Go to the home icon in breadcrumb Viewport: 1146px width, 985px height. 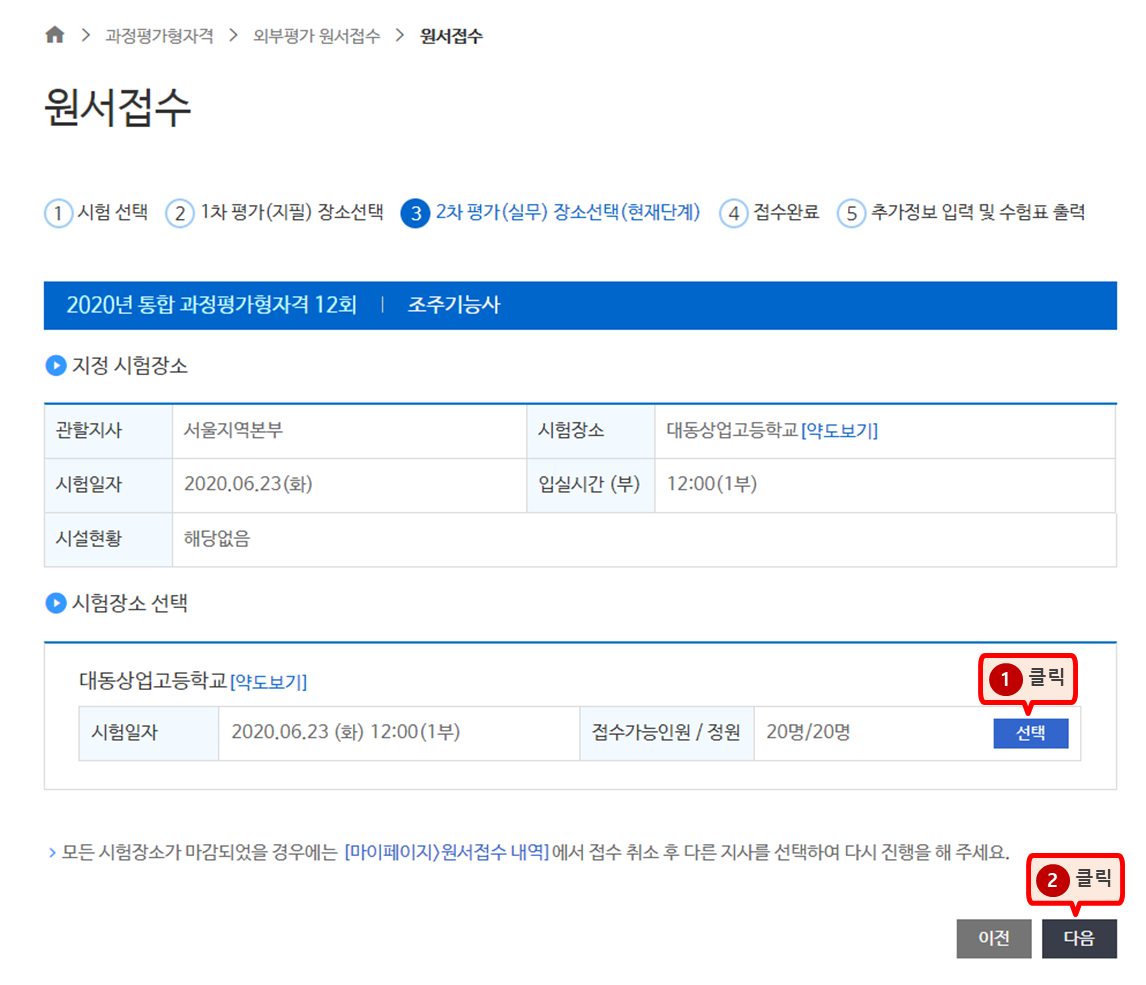coord(55,34)
